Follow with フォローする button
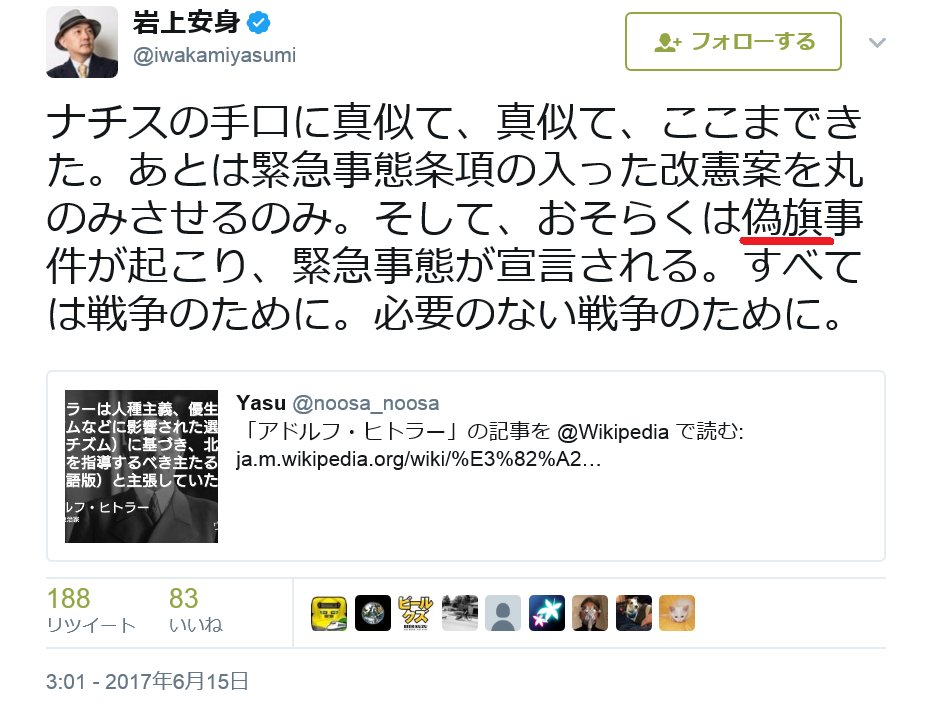The height and width of the screenshot is (703, 937). tap(733, 42)
